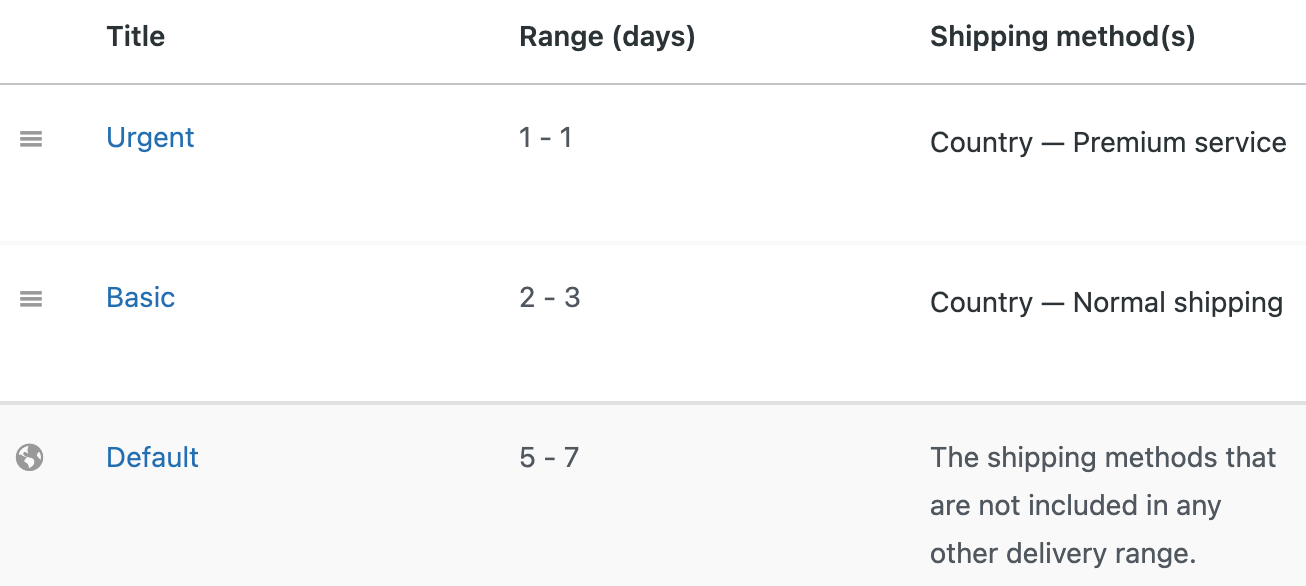Image resolution: width=1306 pixels, height=586 pixels.
Task: Click the Range (days) column header
Action: point(605,36)
